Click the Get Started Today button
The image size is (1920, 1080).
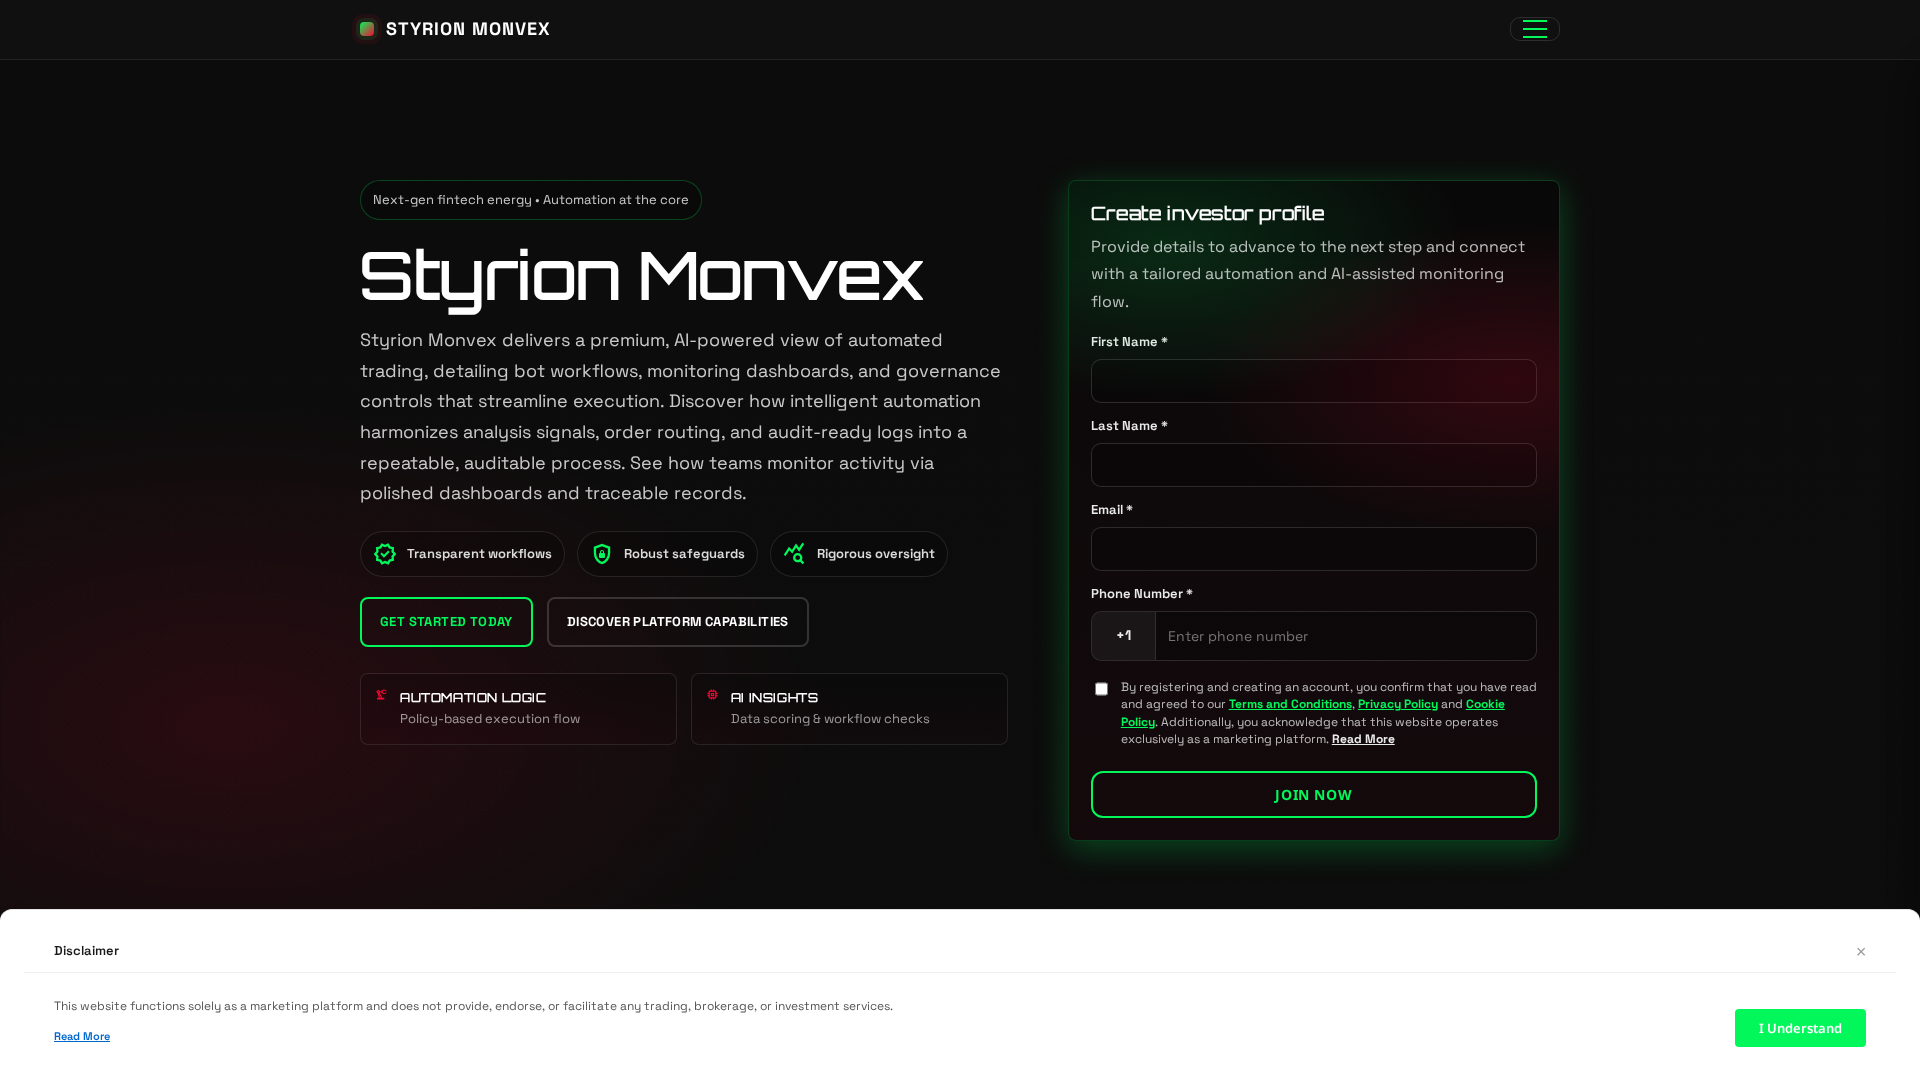pos(446,621)
